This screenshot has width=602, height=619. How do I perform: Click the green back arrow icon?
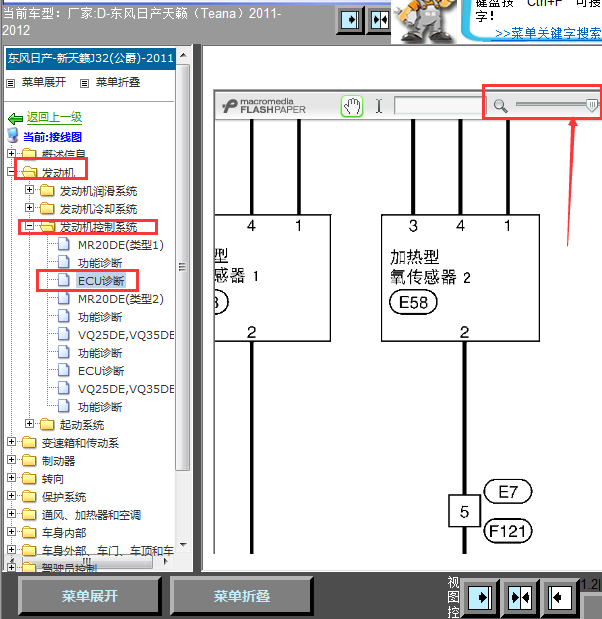[x=15, y=118]
